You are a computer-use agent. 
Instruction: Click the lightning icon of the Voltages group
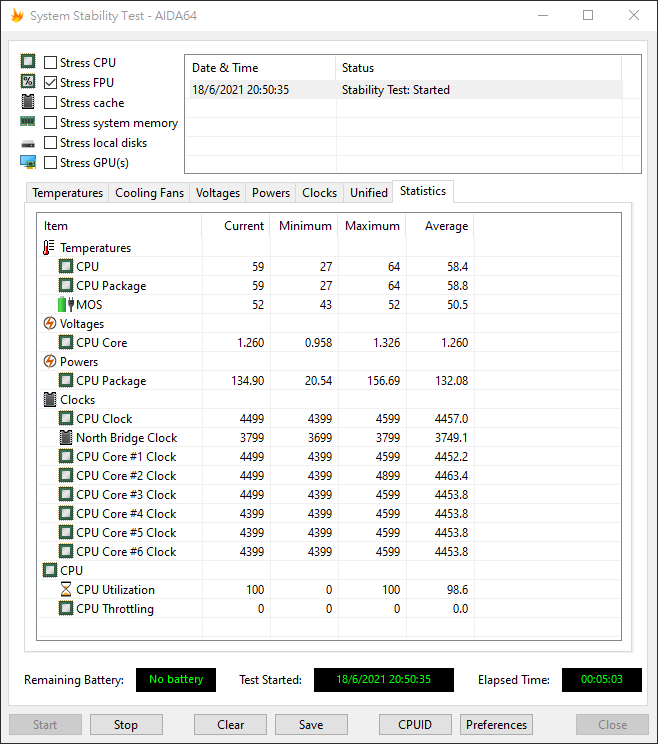pos(50,324)
